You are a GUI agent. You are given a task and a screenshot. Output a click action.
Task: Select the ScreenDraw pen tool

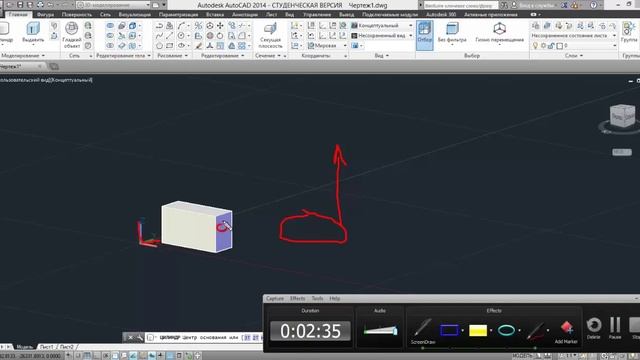[422, 331]
